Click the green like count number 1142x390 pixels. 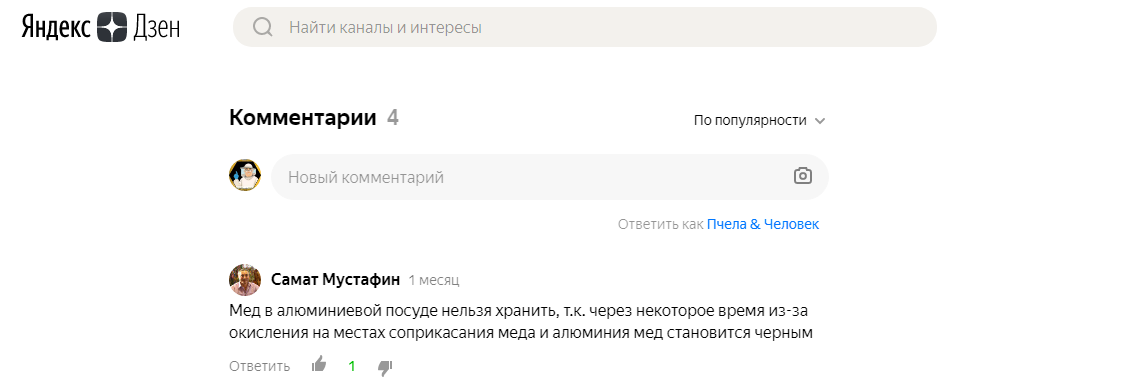352,366
